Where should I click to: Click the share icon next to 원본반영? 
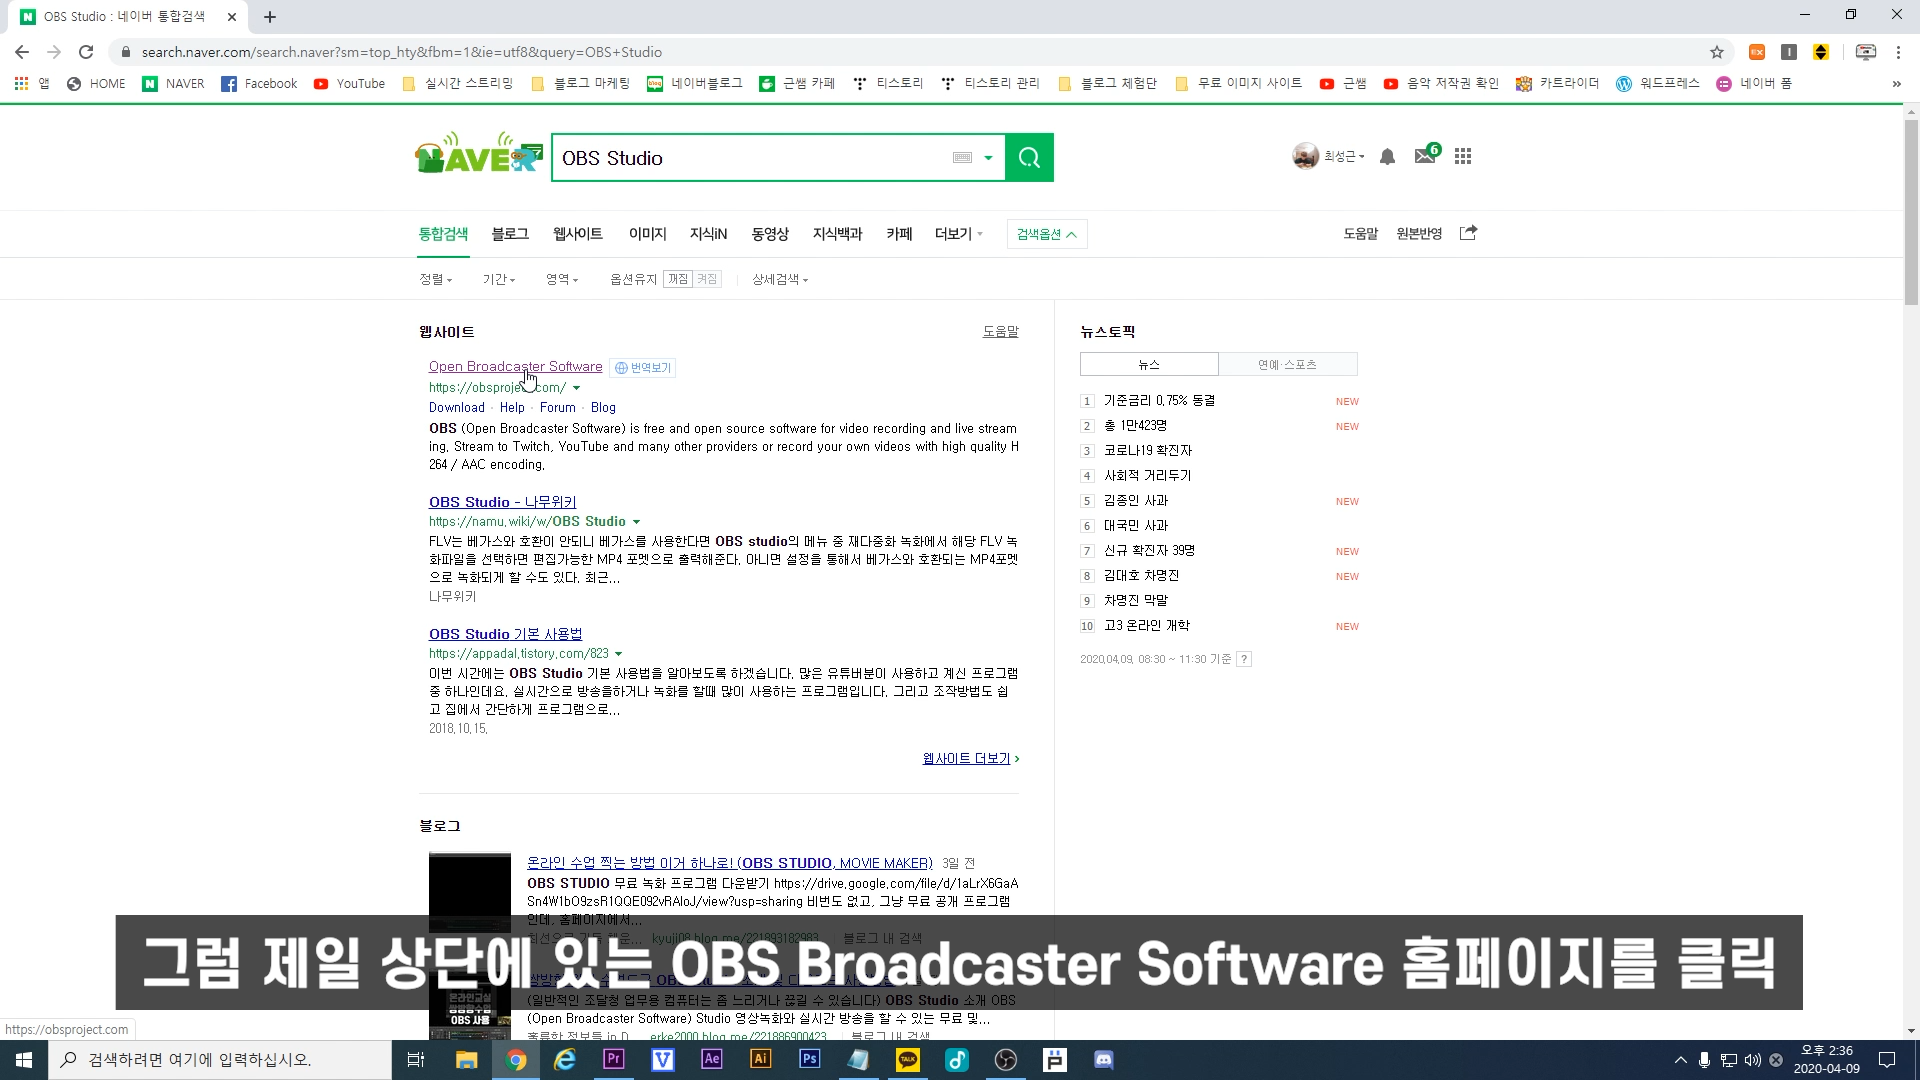[x=1468, y=233]
